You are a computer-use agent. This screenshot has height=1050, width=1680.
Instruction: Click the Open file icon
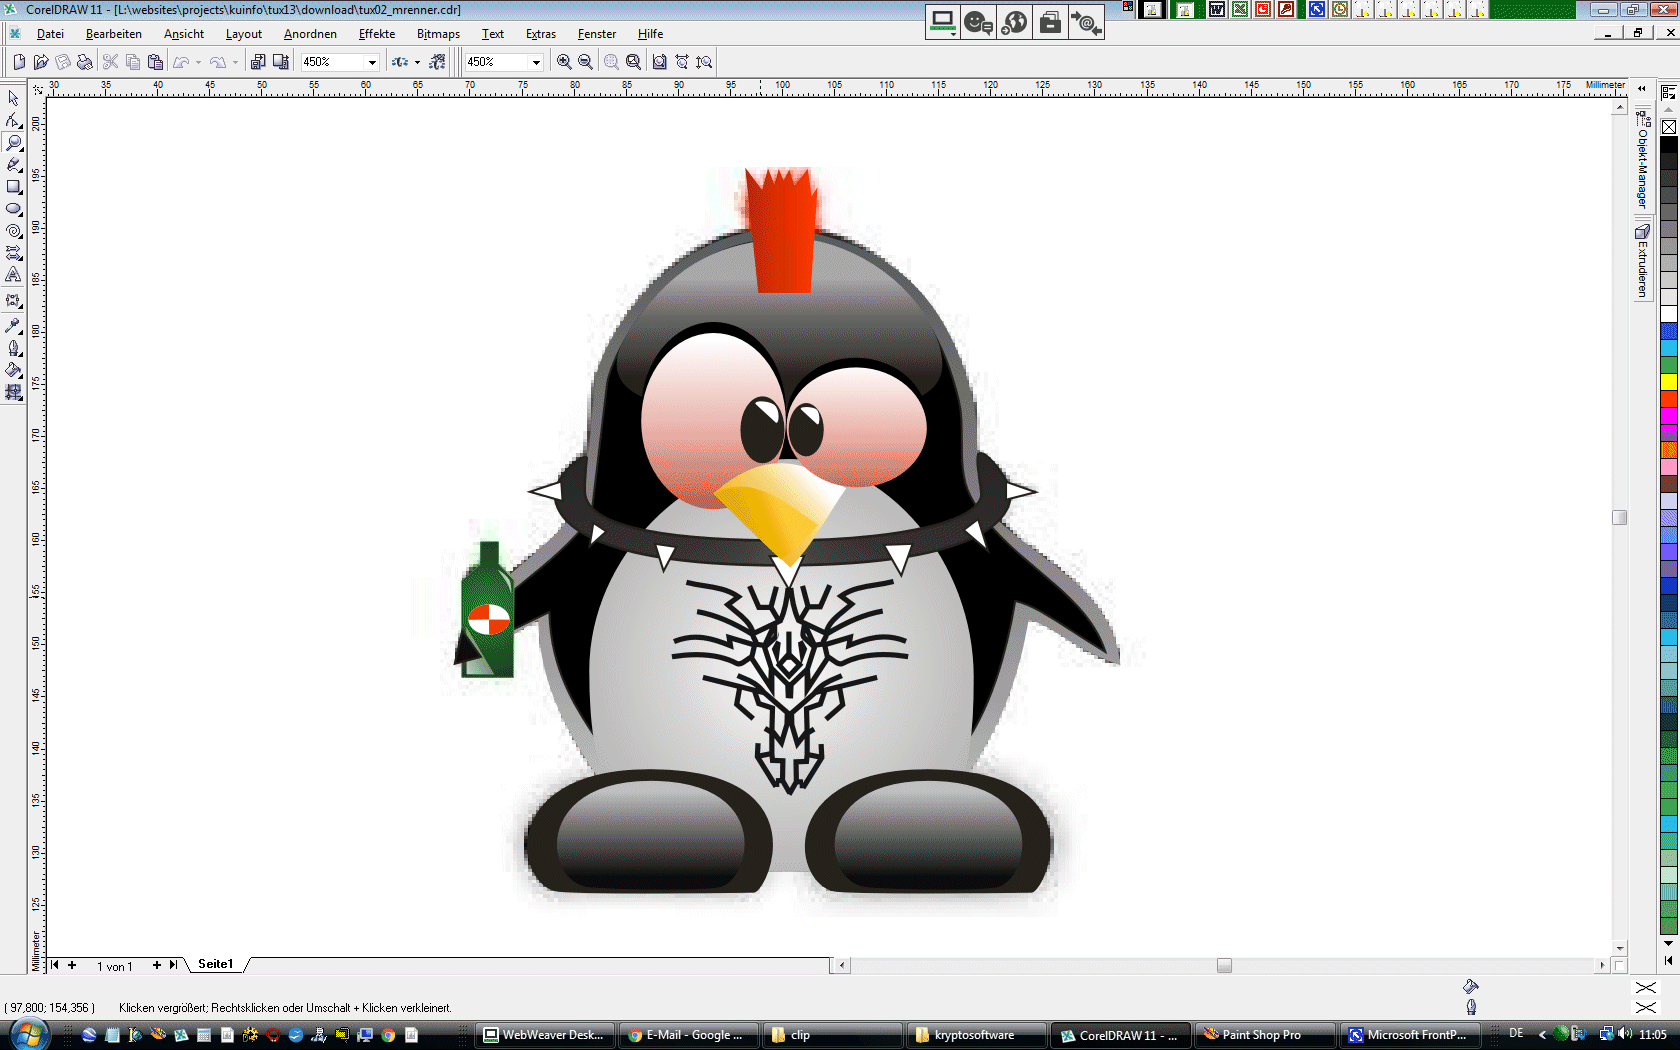click(41, 62)
